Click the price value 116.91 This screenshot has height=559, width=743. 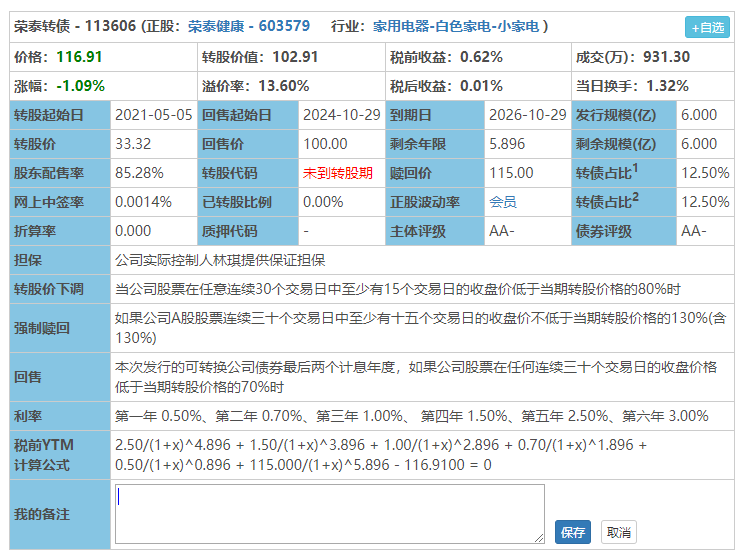click(x=79, y=57)
